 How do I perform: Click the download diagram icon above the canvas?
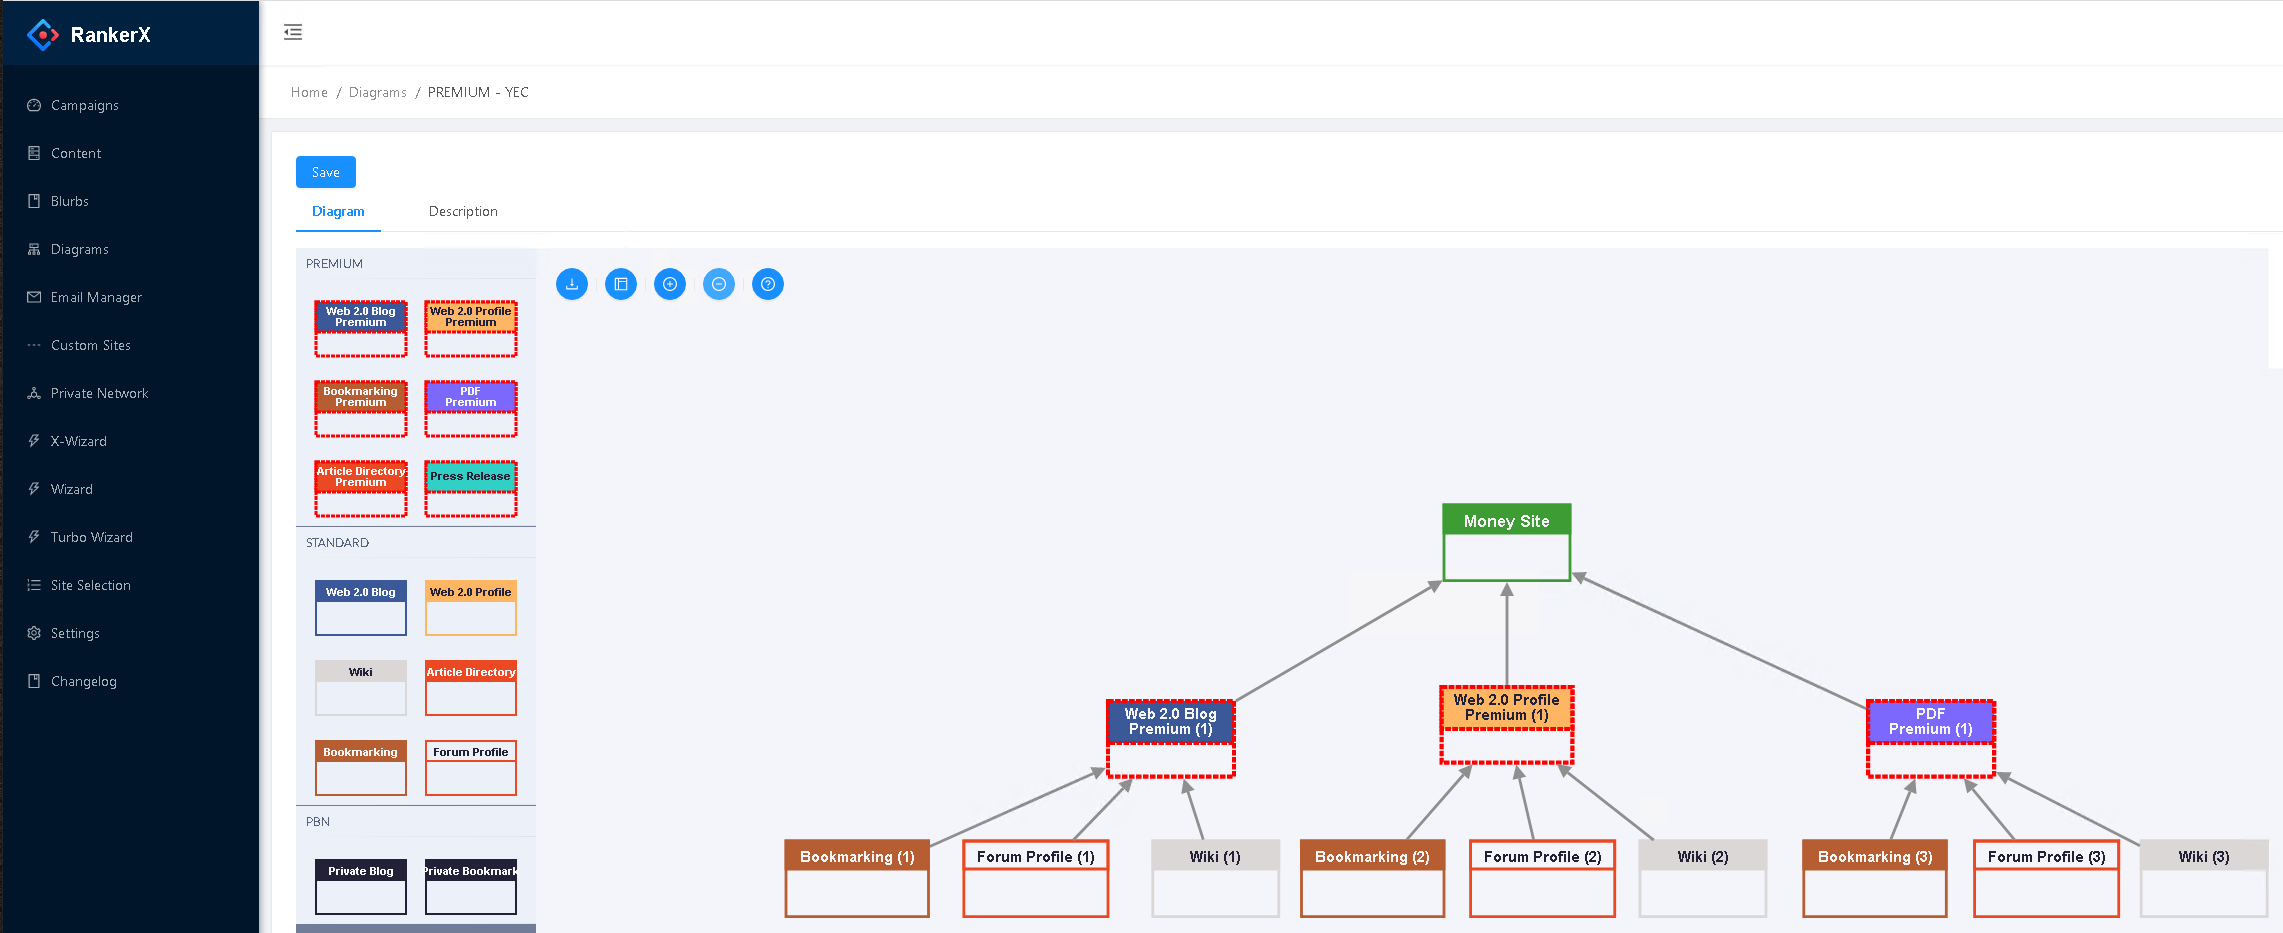pos(572,284)
